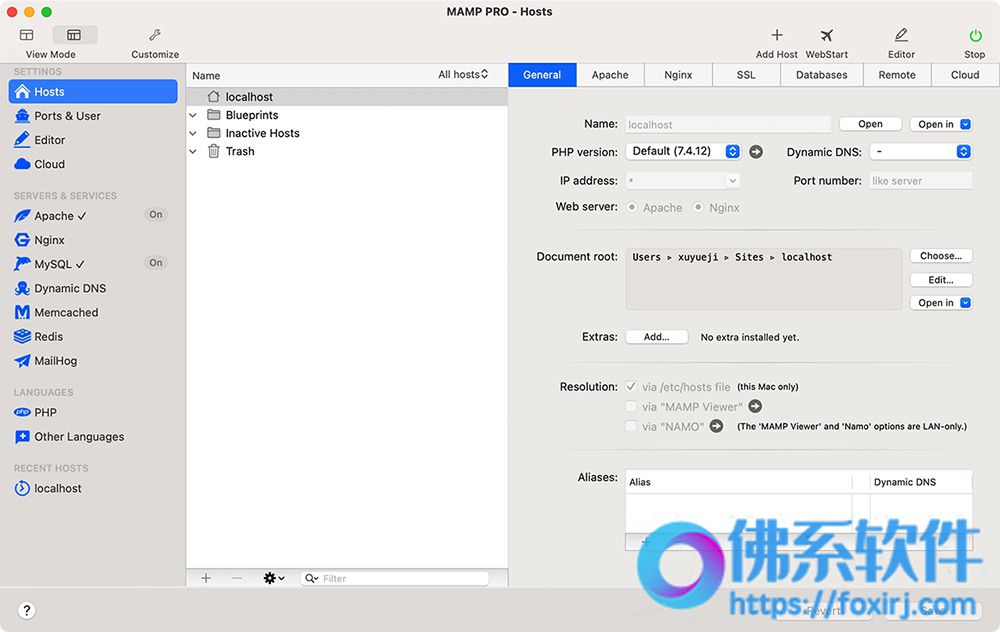Click the Add Host plus icon
The image size is (1000, 632).
[x=777, y=35]
